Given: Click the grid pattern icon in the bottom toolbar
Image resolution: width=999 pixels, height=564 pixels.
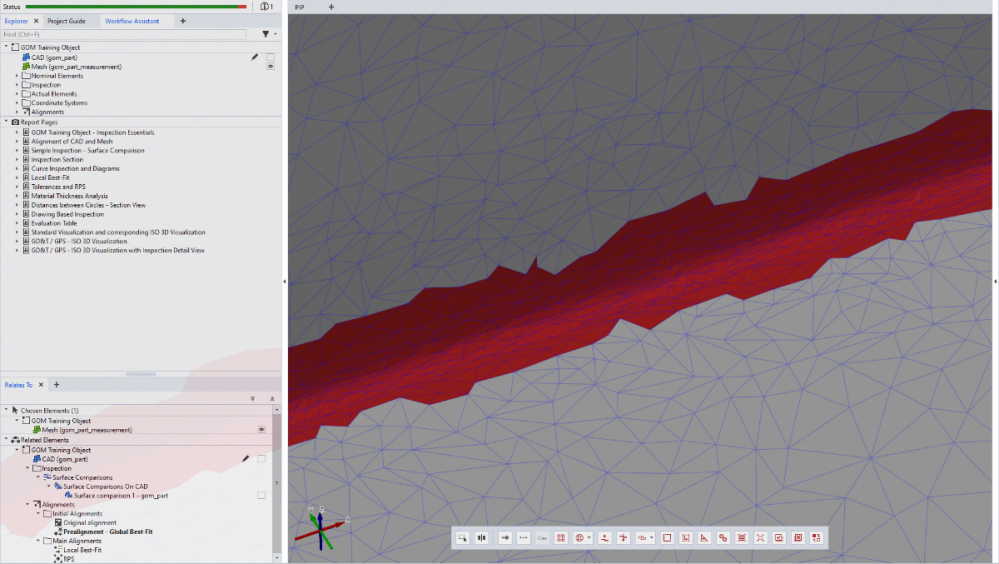Looking at the screenshot, I should (562, 538).
